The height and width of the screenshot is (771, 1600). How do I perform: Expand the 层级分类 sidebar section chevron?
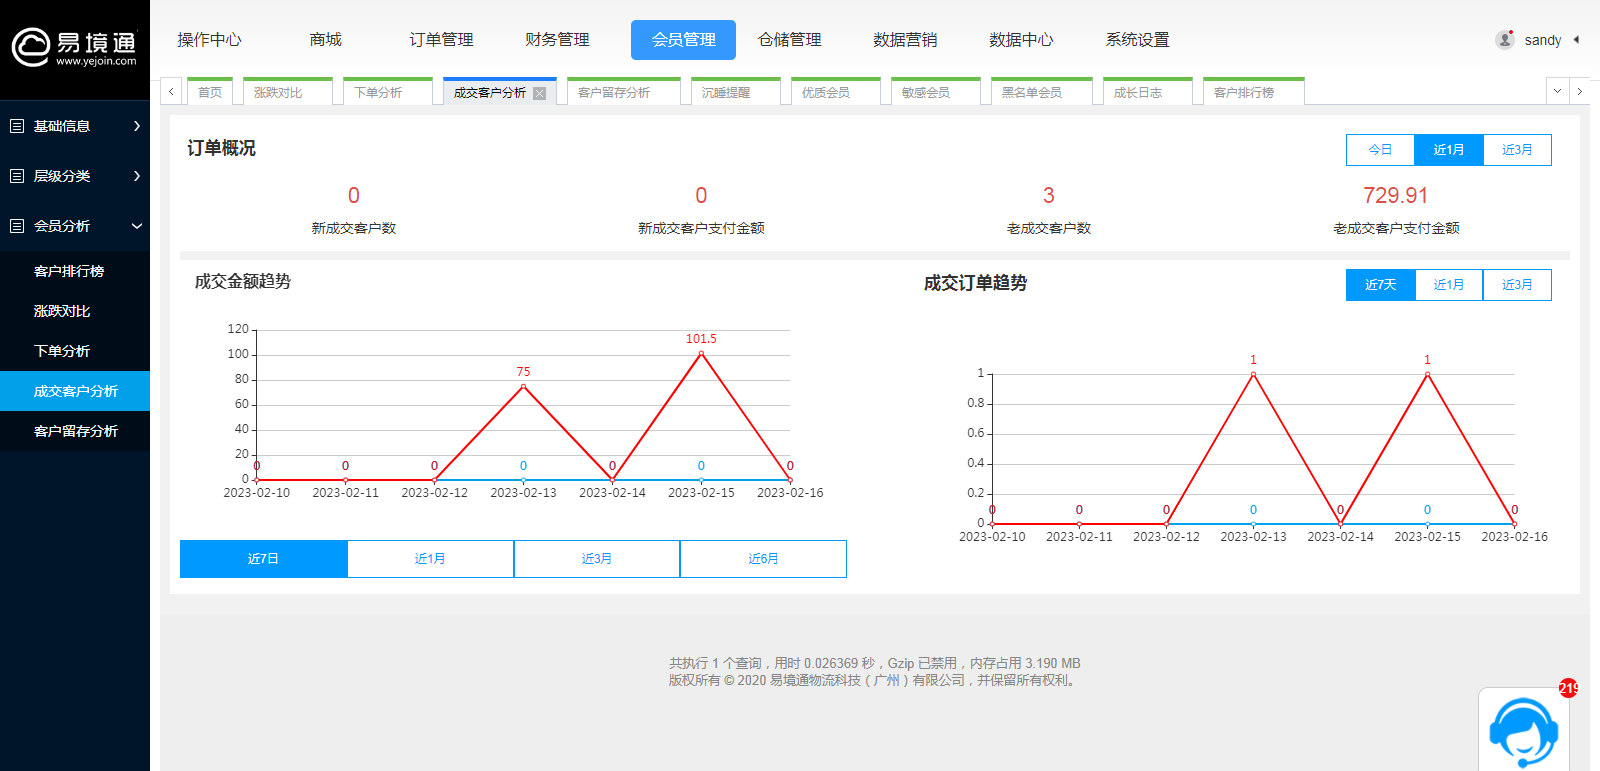coord(137,176)
